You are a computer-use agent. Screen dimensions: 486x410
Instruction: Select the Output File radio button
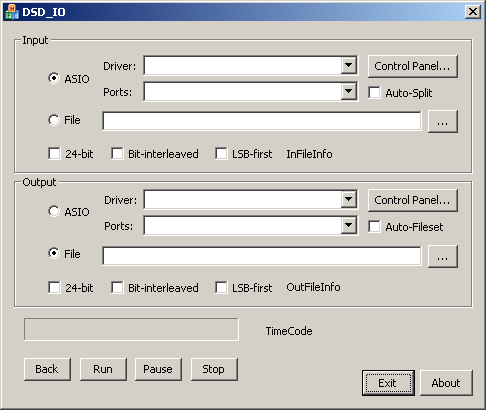54,253
